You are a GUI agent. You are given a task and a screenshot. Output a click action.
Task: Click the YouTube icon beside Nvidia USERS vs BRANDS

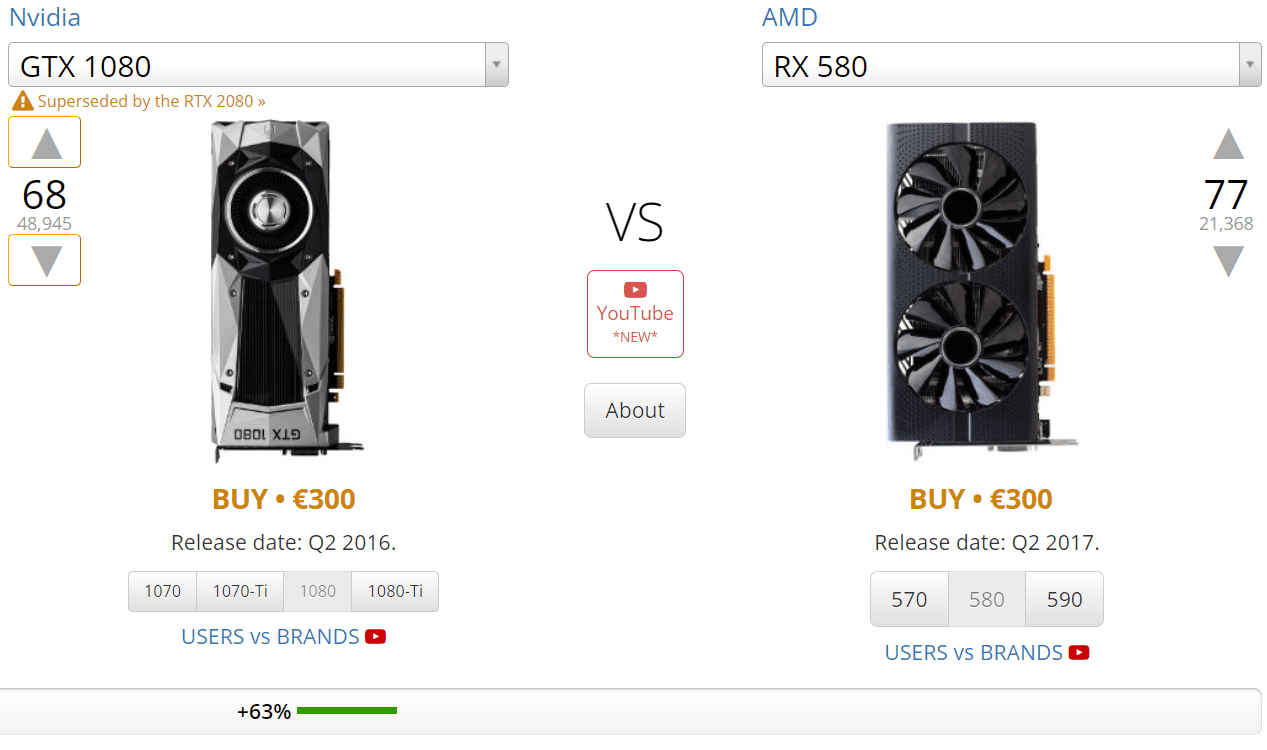375,637
